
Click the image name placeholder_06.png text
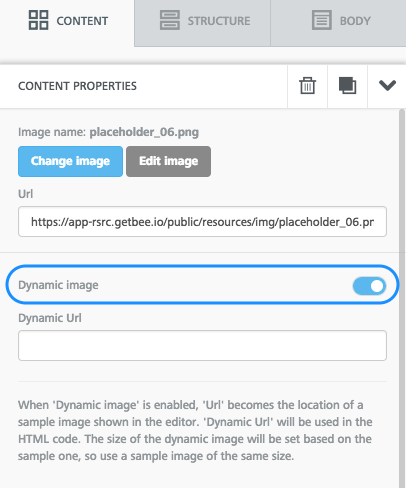144,132
